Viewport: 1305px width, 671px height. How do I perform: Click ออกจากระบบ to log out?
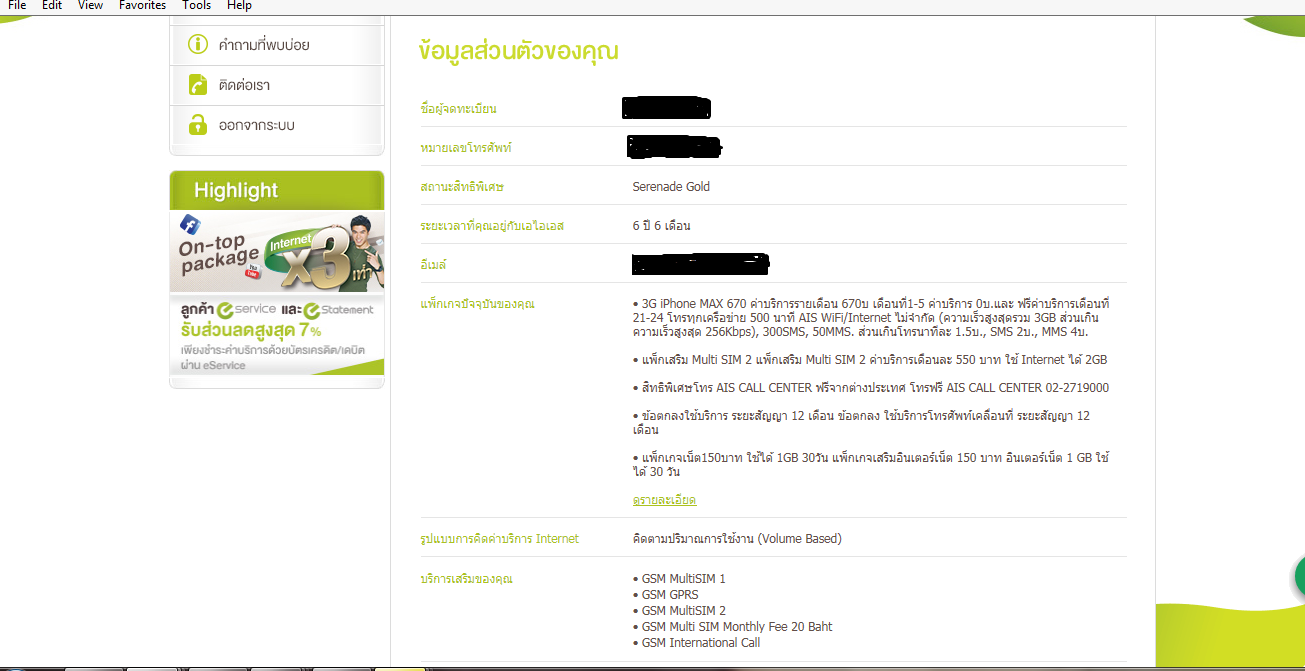point(256,125)
